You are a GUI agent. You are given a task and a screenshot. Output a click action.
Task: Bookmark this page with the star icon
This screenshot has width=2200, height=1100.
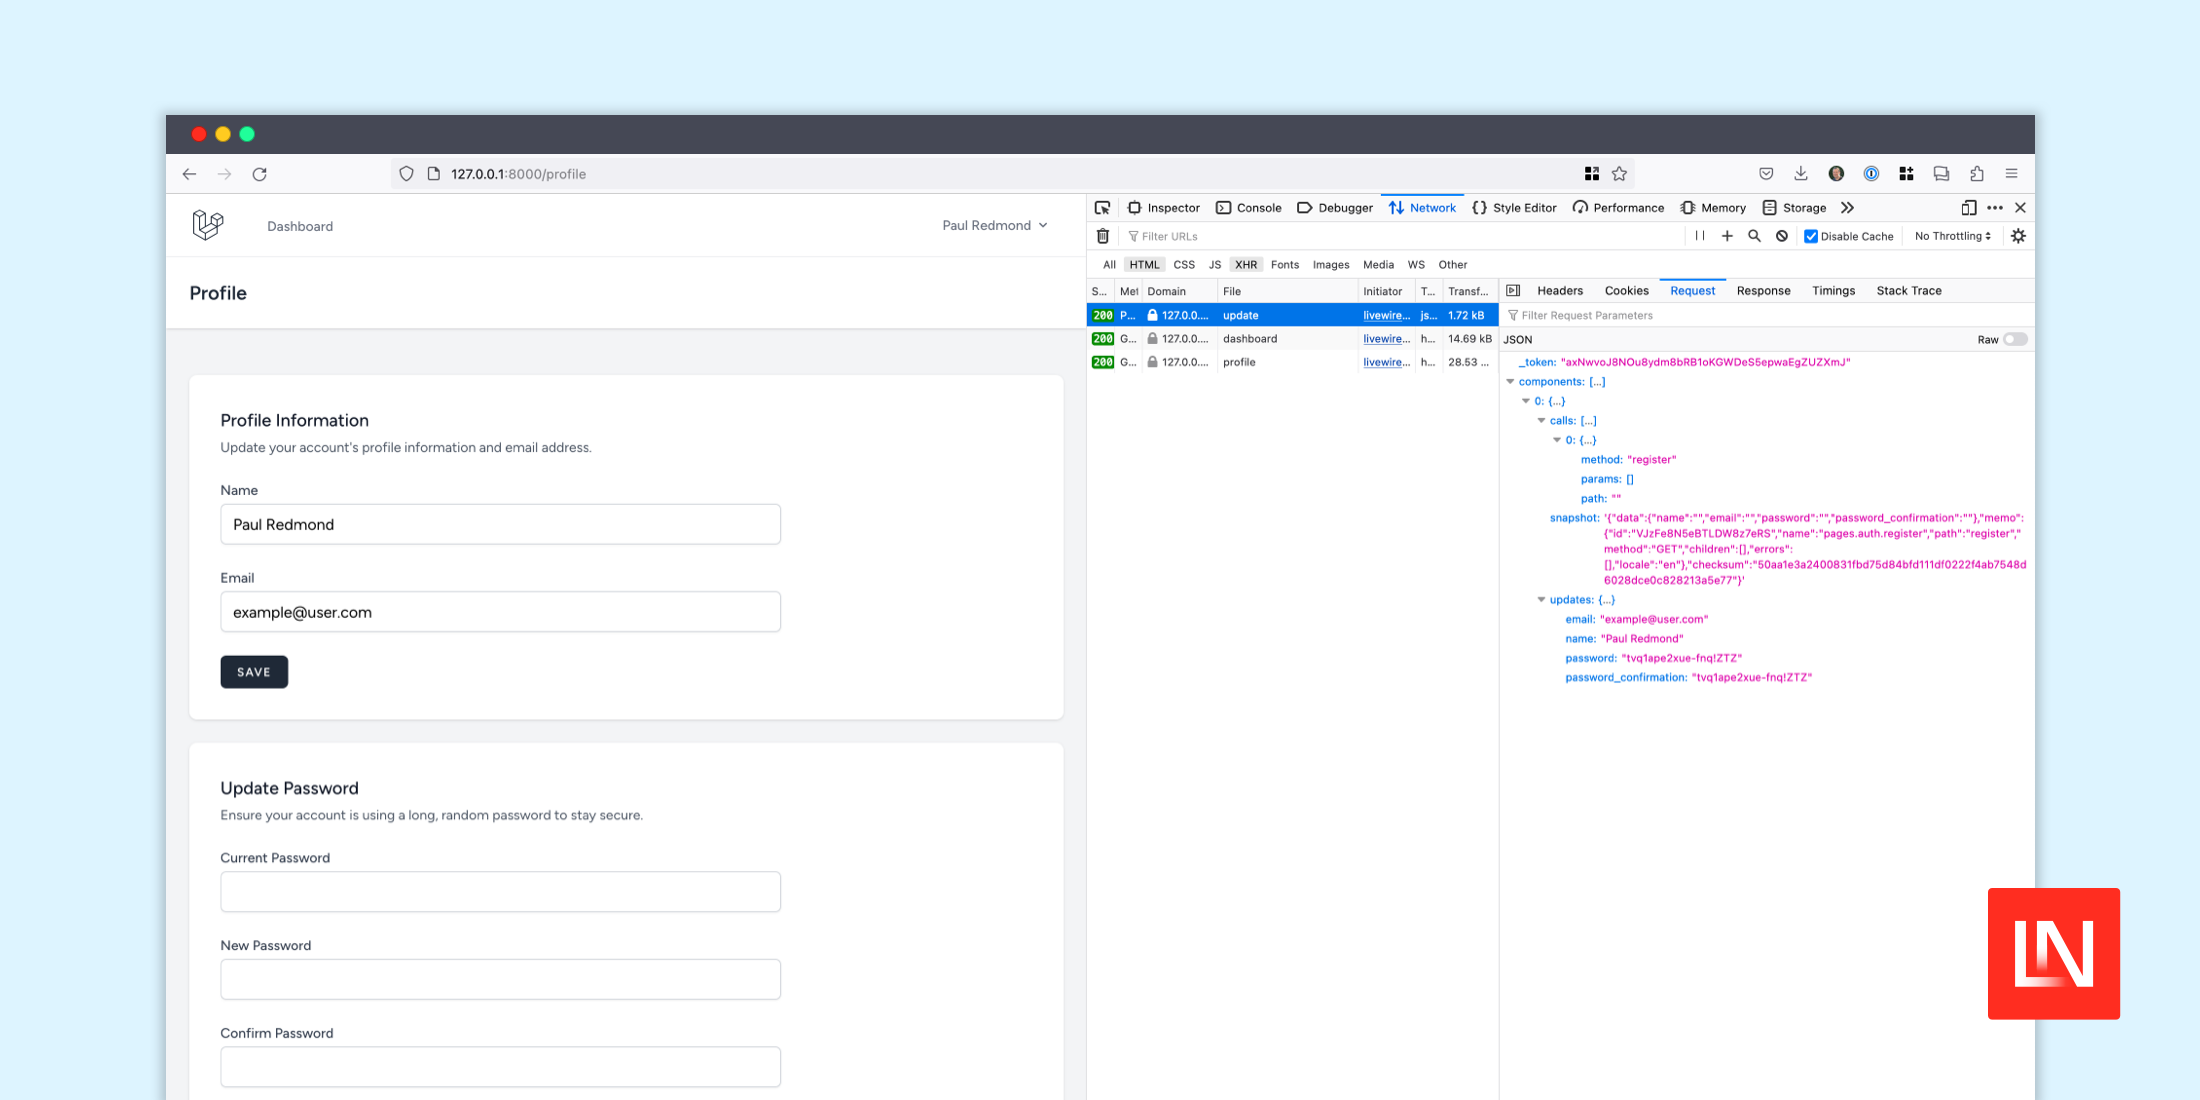(1620, 174)
